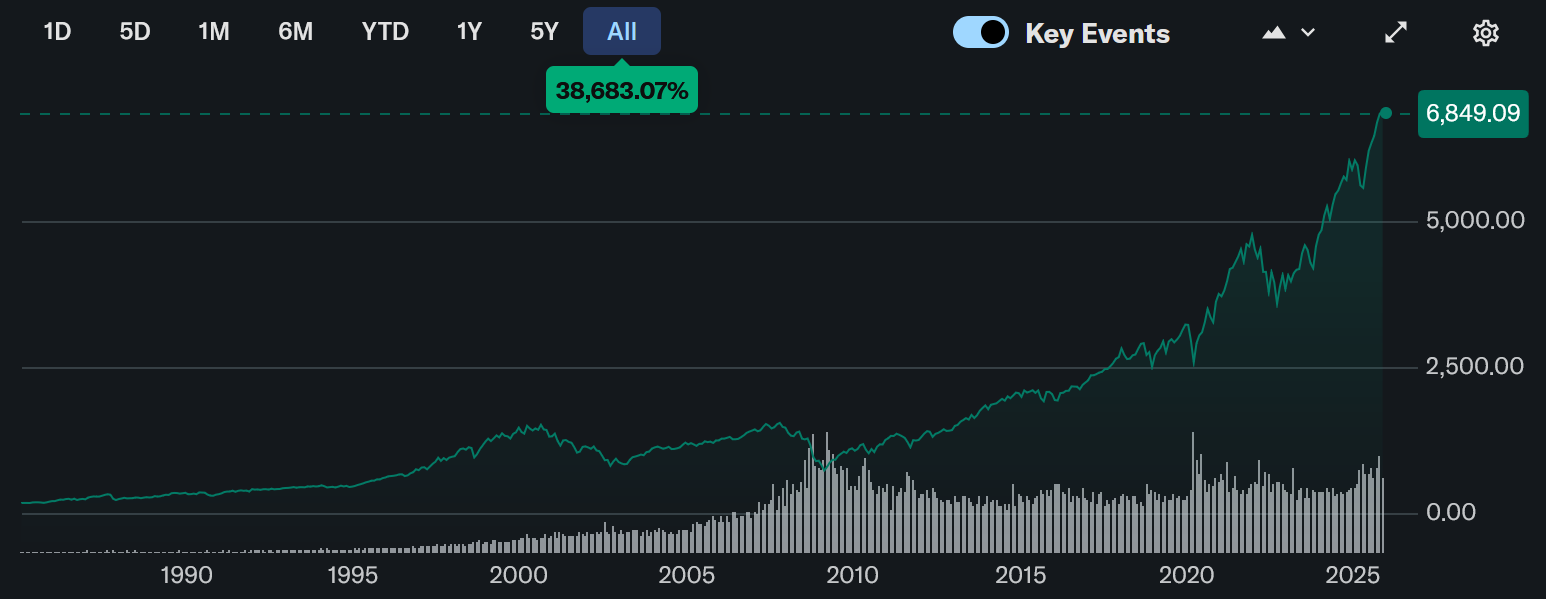The height and width of the screenshot is (599, 1546).
Task: Click the All range button
Action: point(621,32)
